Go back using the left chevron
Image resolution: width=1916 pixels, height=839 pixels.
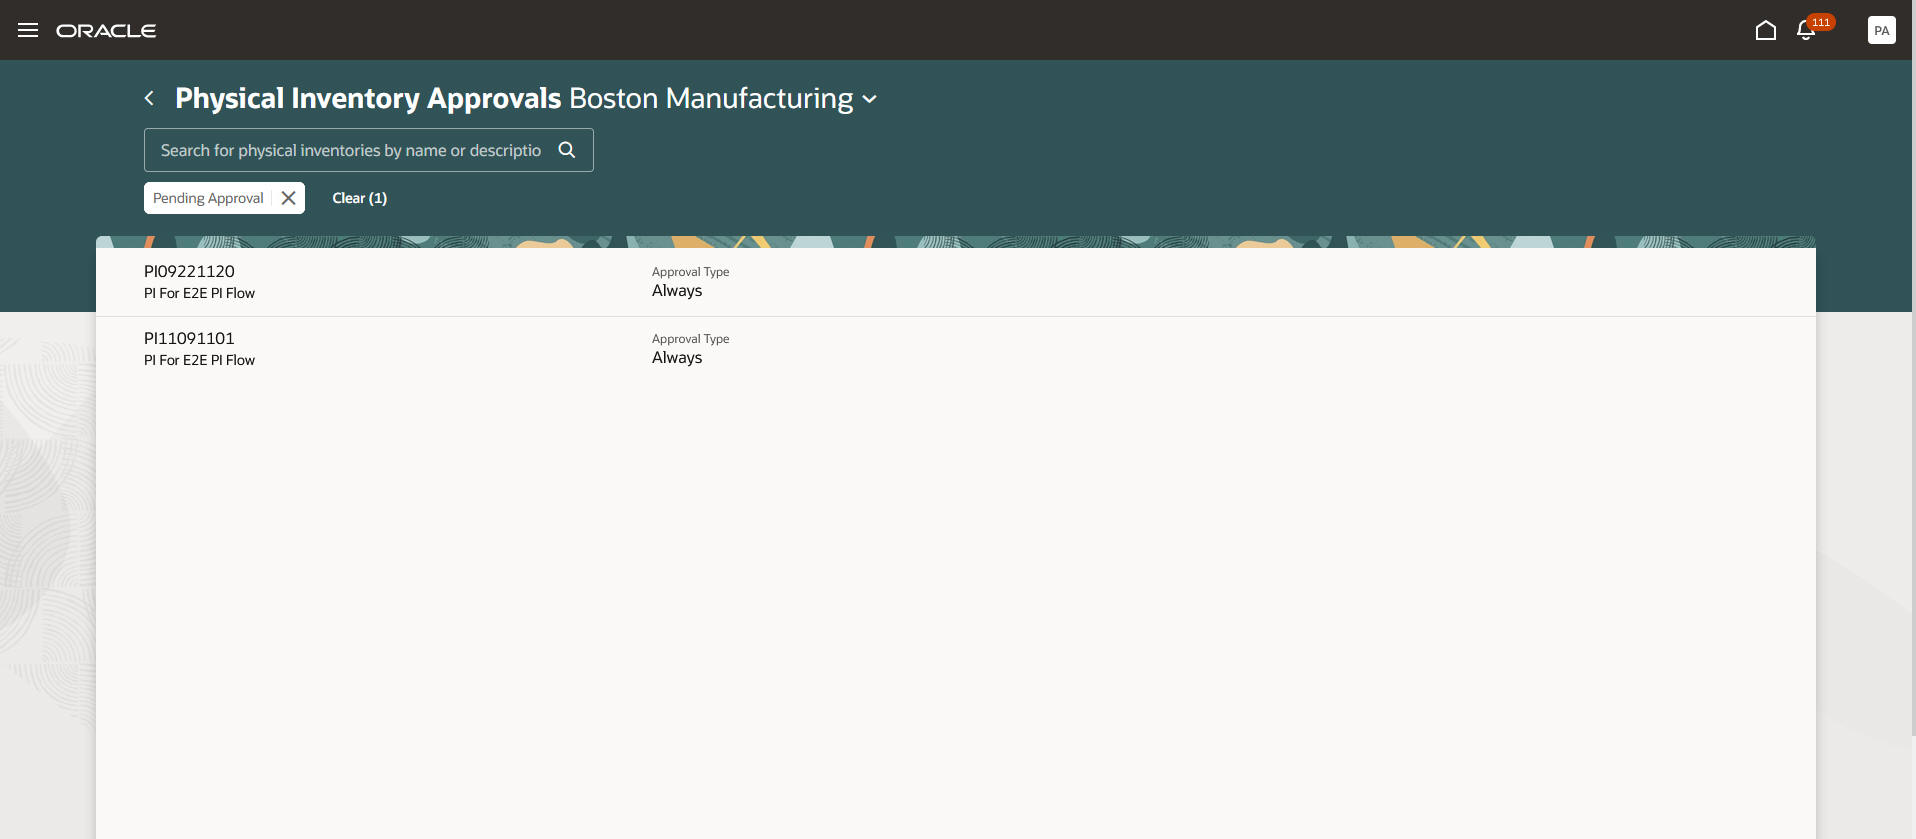coord(149,98)
